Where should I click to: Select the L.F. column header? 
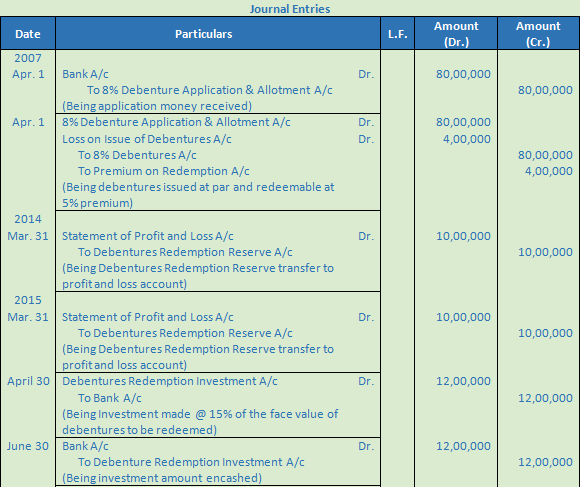pyautogui.click(x=398, y=34)
